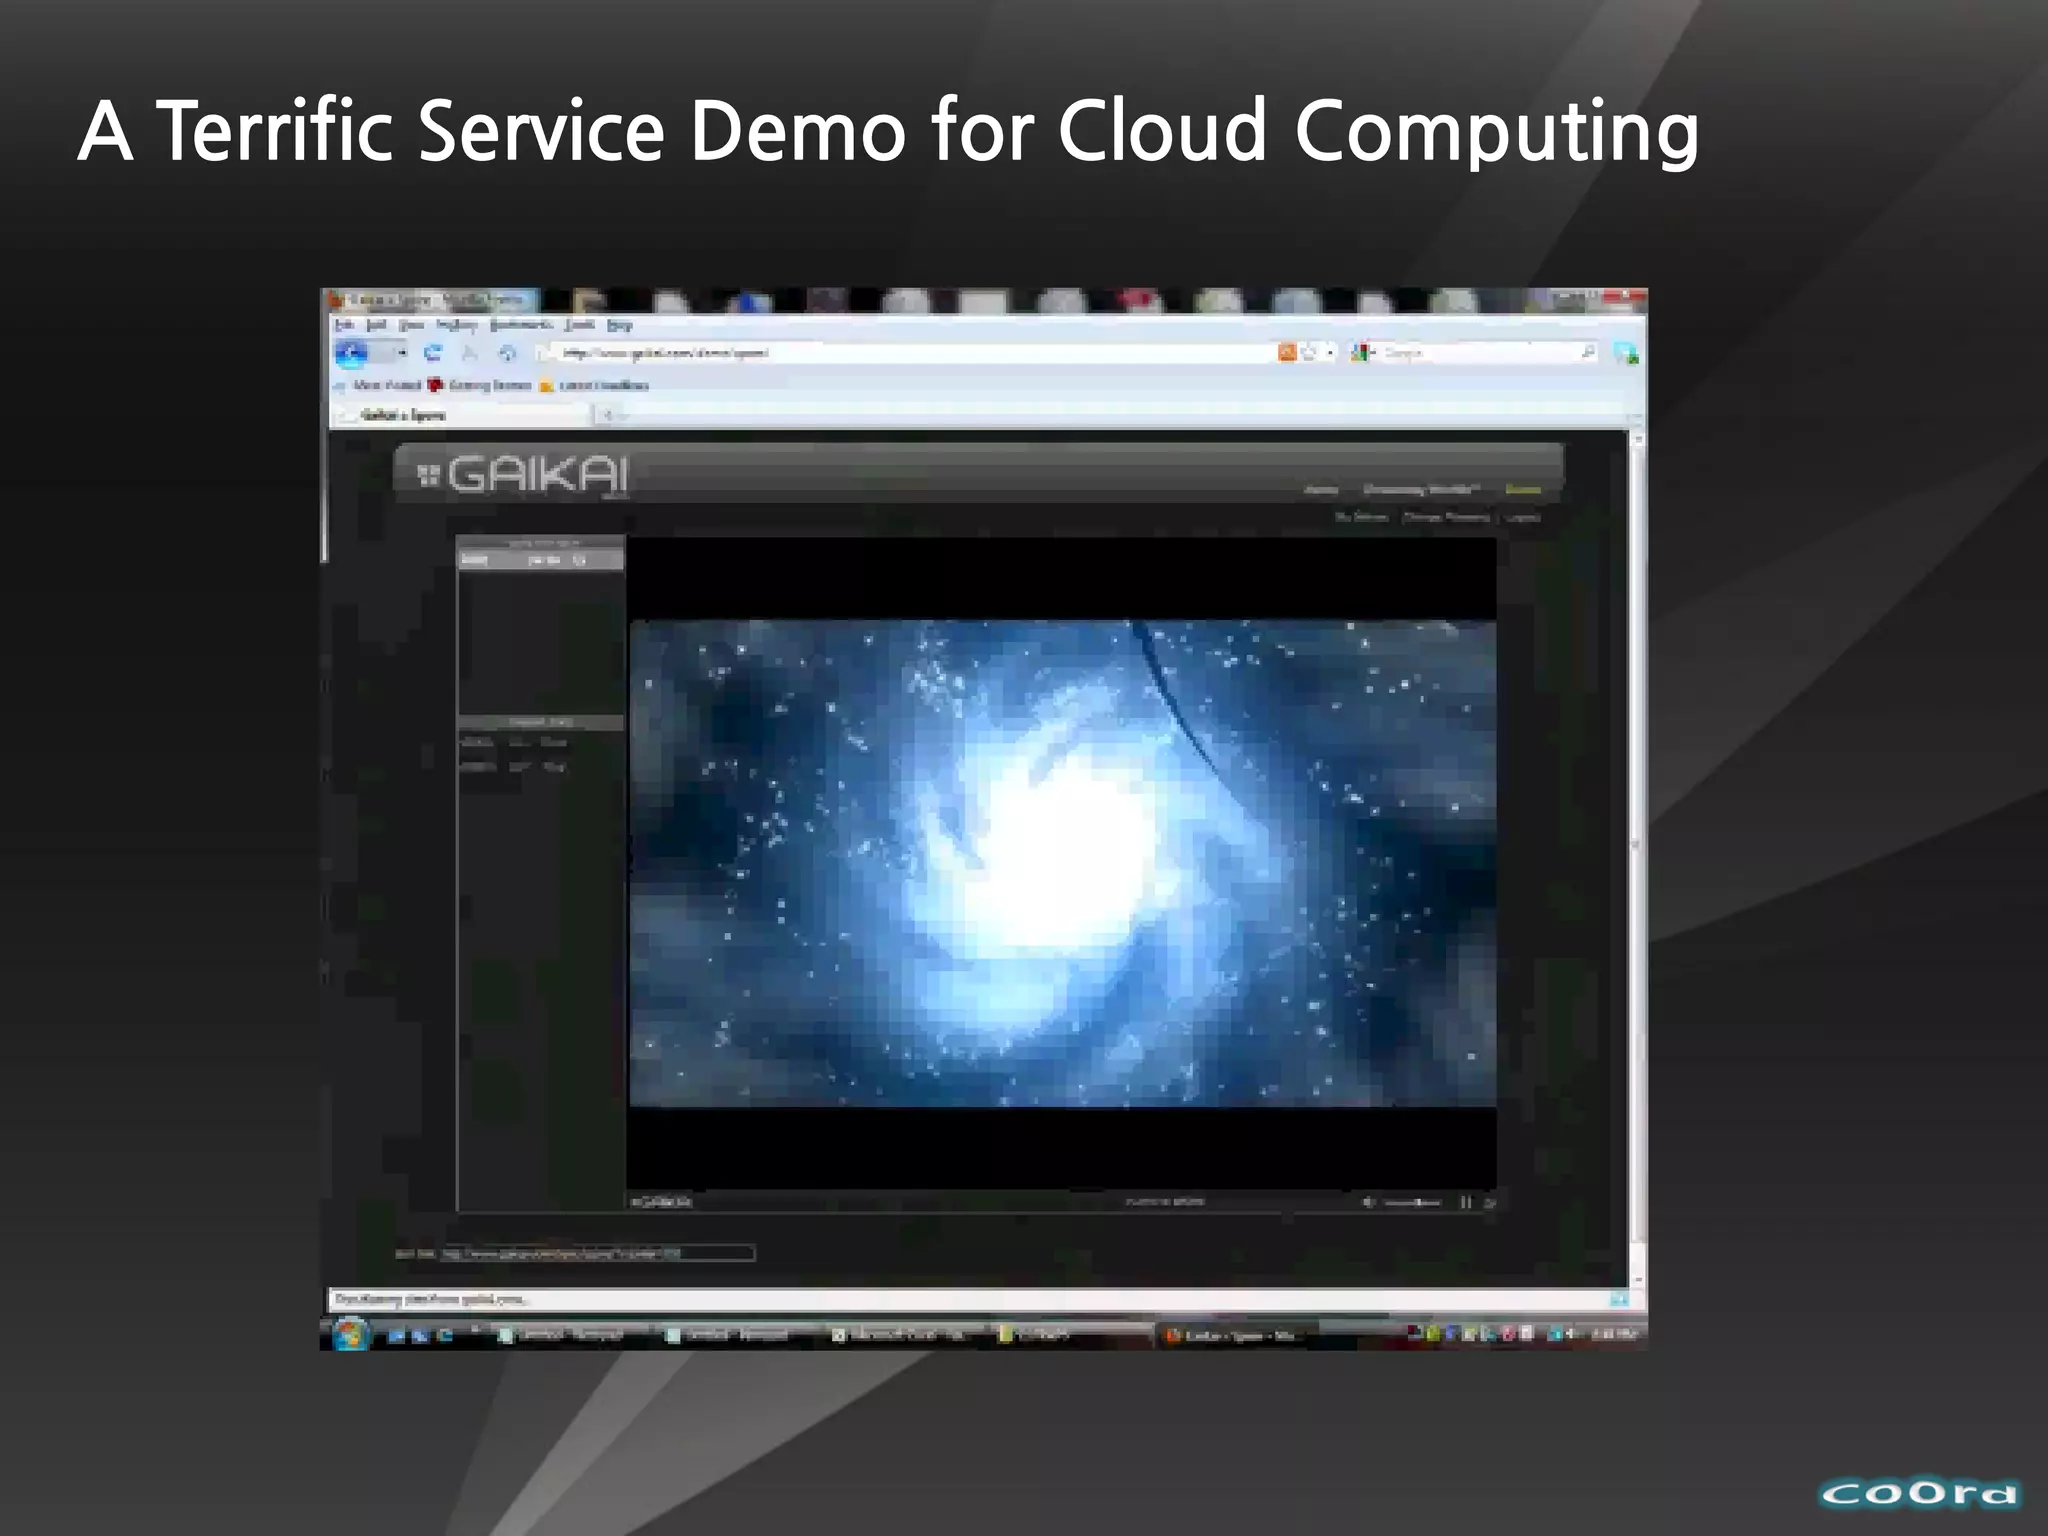Toggle fullscreen for the game stream

[1489, 1202]
